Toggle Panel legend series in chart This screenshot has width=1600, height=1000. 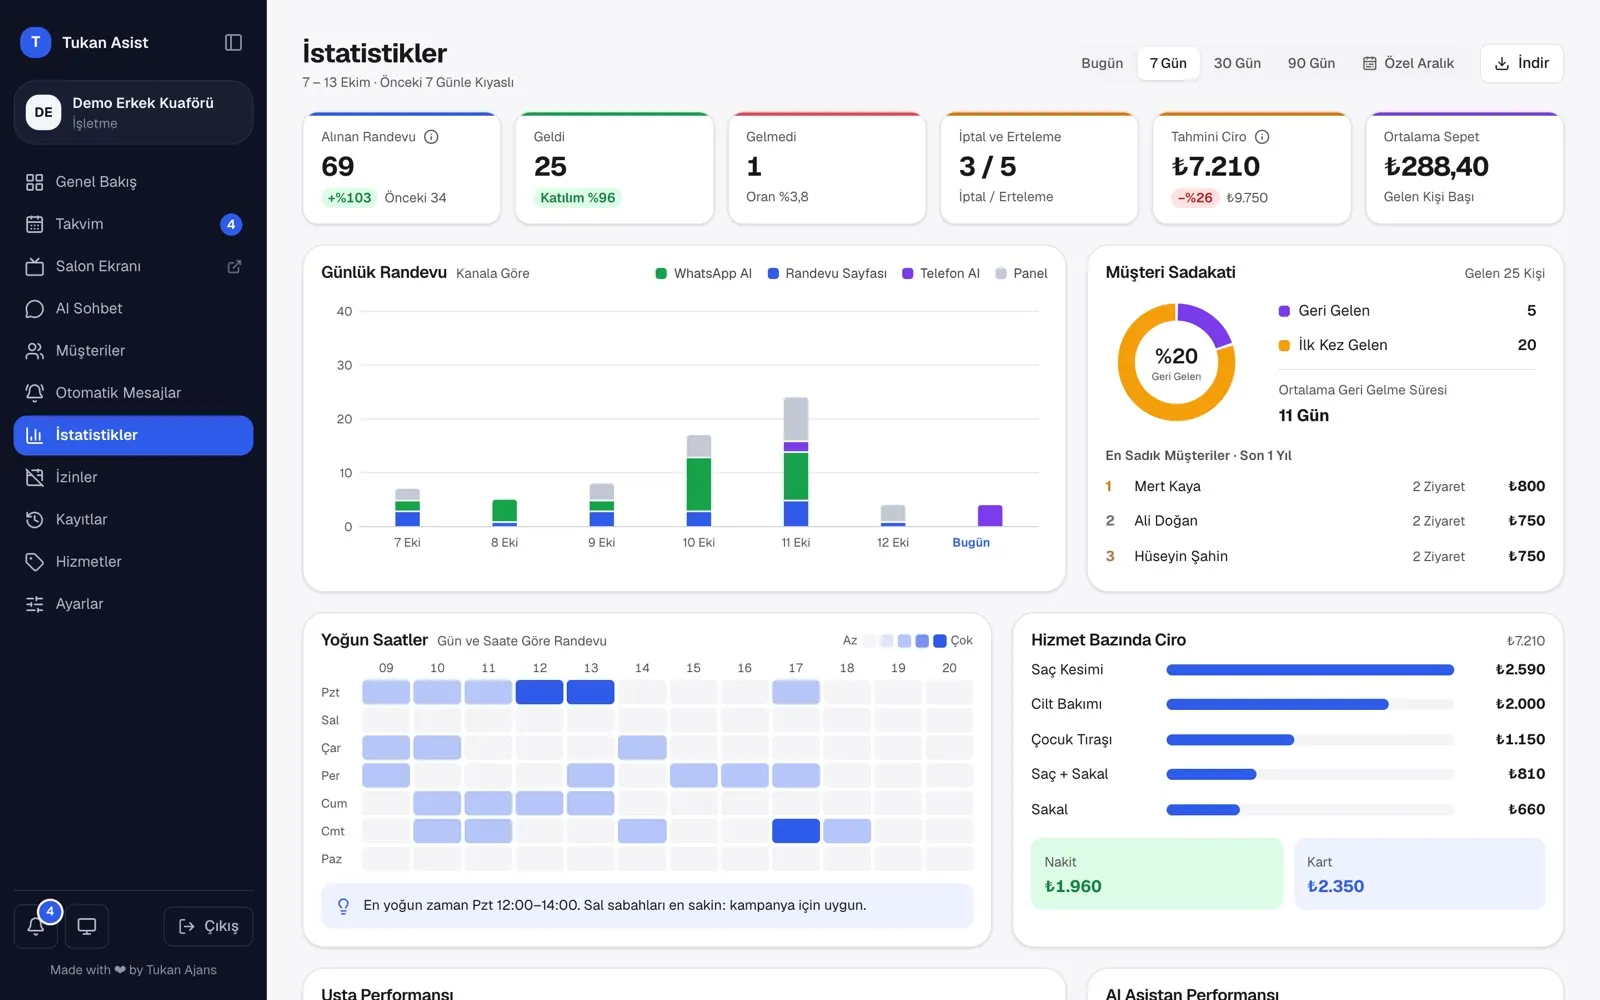[1021, 273]
